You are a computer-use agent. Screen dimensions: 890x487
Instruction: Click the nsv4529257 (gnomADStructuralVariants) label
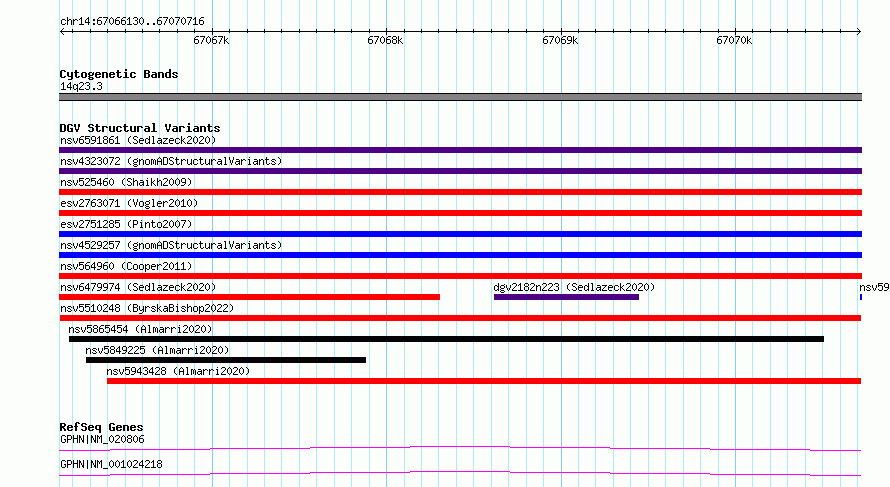tap(171, 245)
